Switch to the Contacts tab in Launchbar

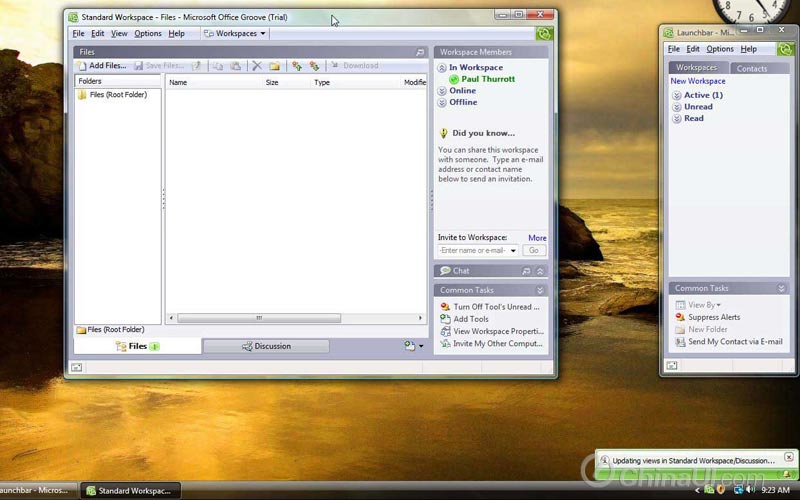751,68
